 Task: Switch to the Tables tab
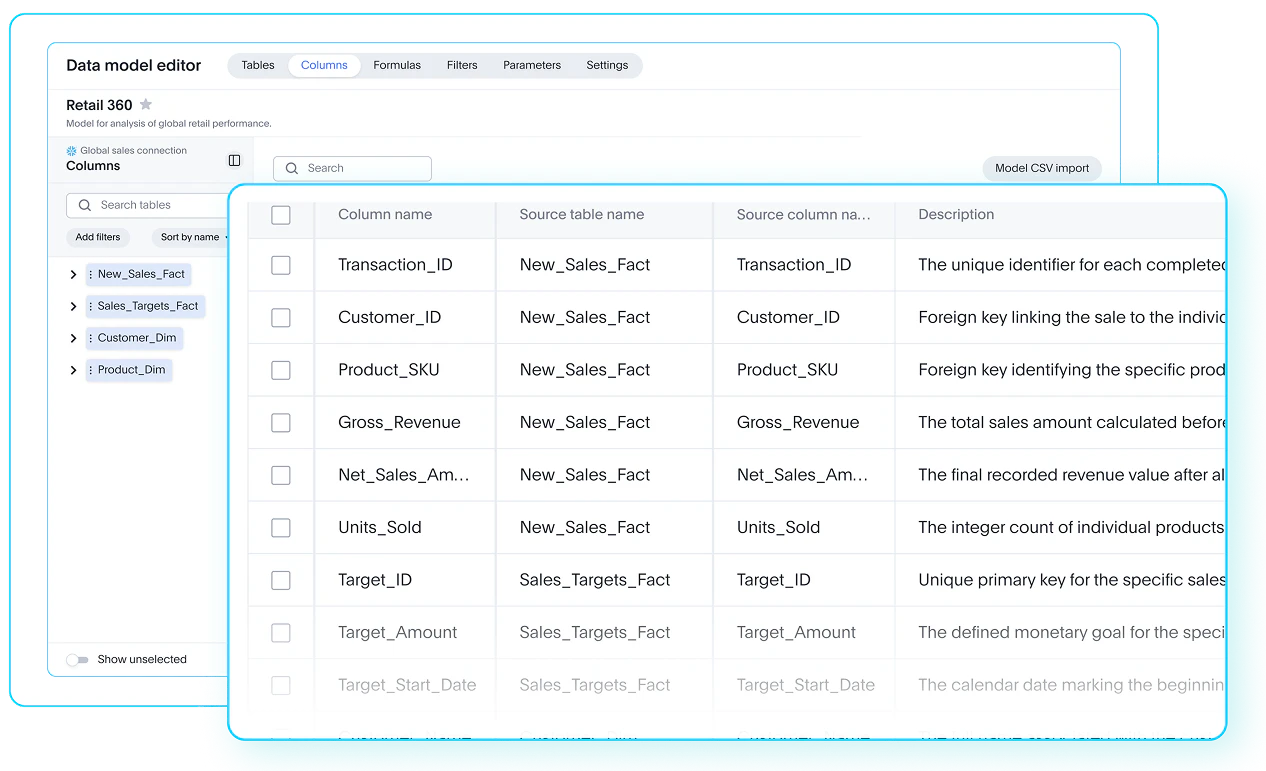[x=258, y=65]
